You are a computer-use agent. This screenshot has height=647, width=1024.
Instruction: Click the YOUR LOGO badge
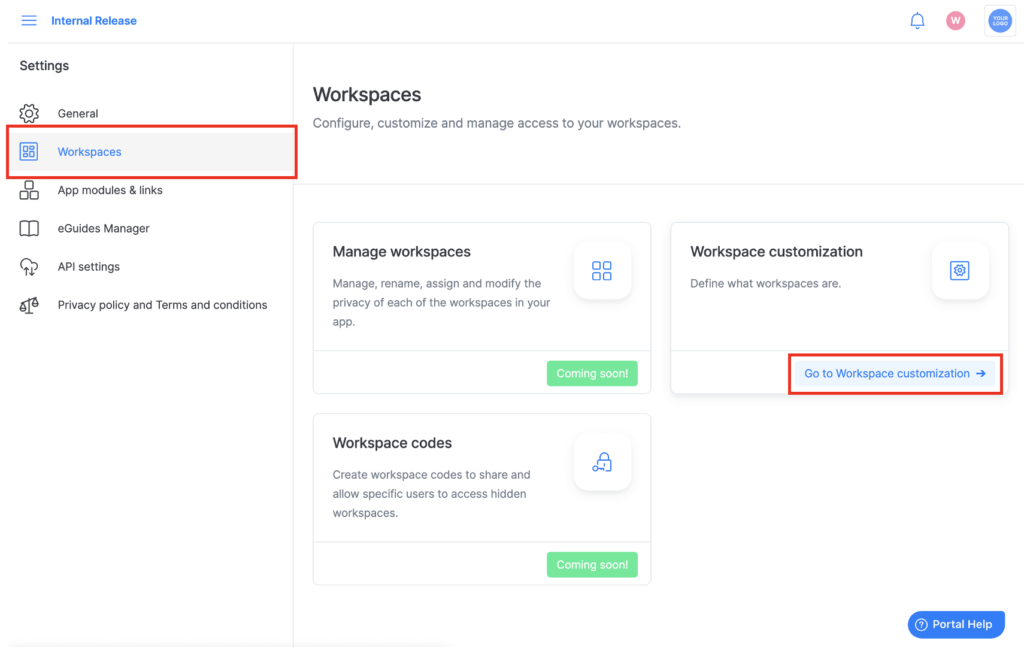(999, 20)
